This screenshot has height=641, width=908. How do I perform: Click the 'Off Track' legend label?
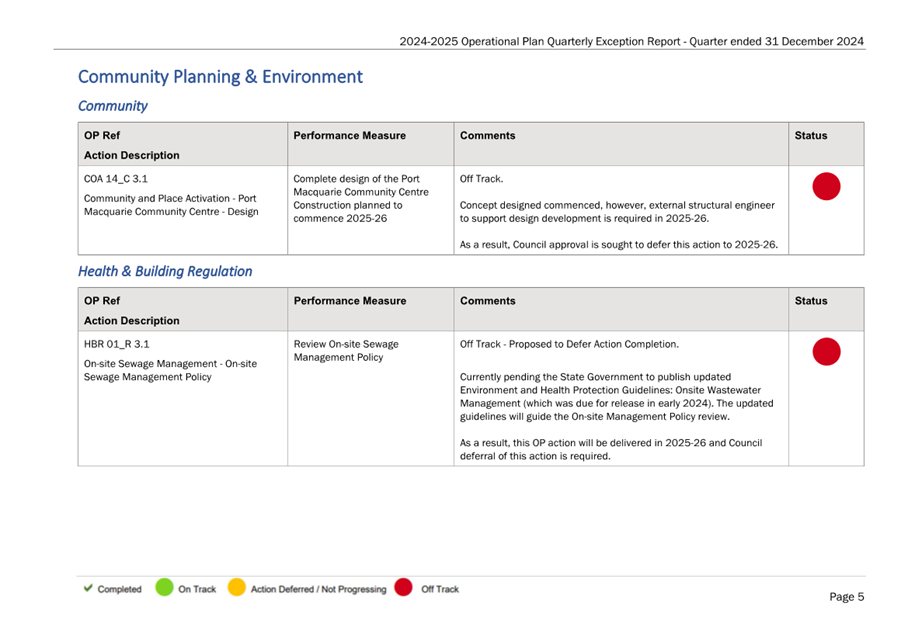point(440,589)
